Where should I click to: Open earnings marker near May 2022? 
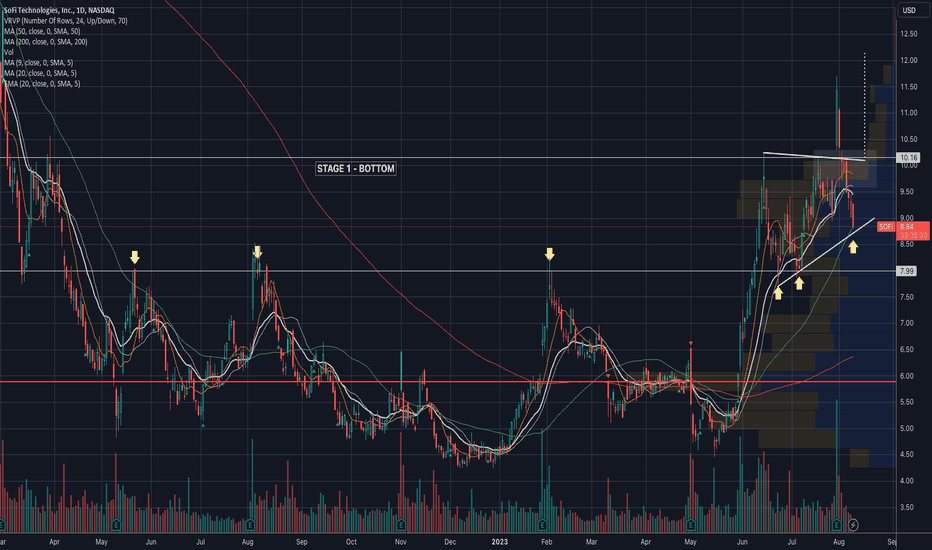click(116, 525)
